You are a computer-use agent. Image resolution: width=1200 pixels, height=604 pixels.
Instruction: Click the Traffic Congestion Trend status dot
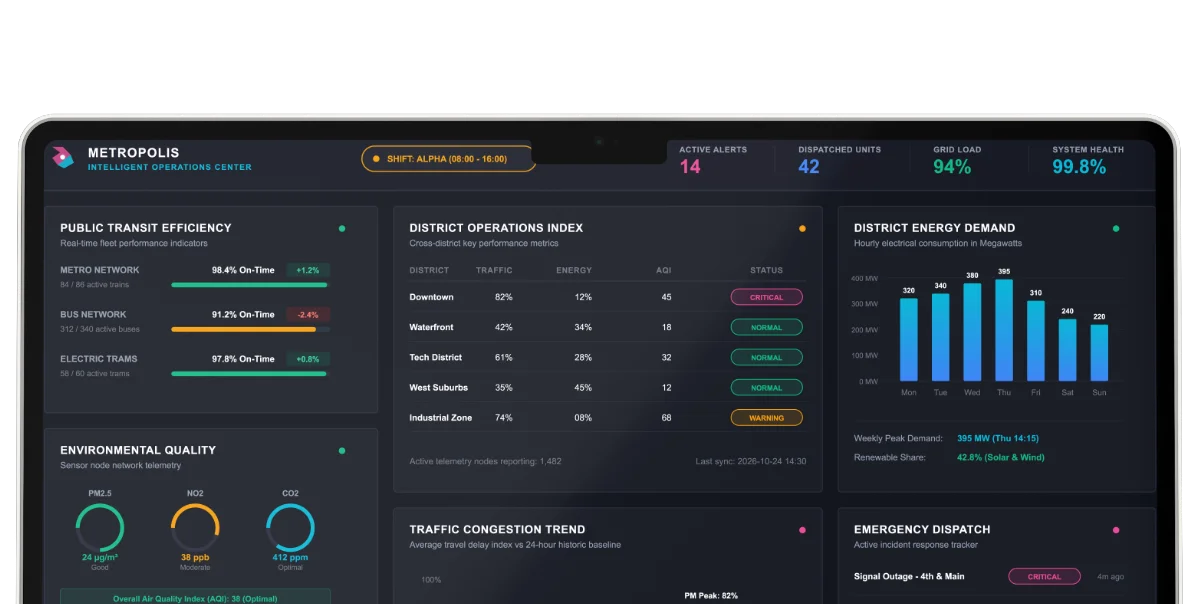(x=802, y=530)
